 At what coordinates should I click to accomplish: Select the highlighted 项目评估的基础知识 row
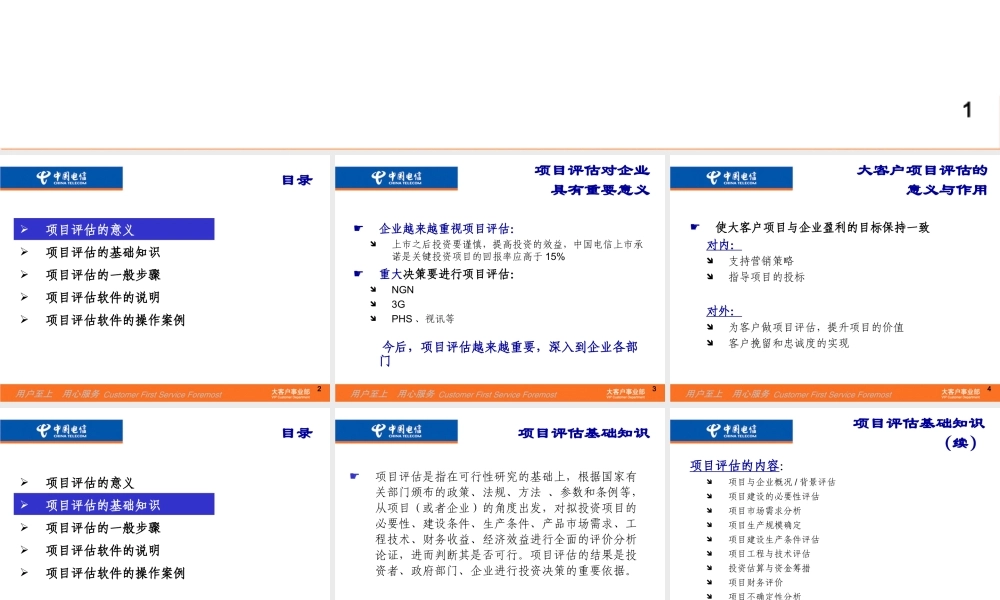(x=114, y=505)
